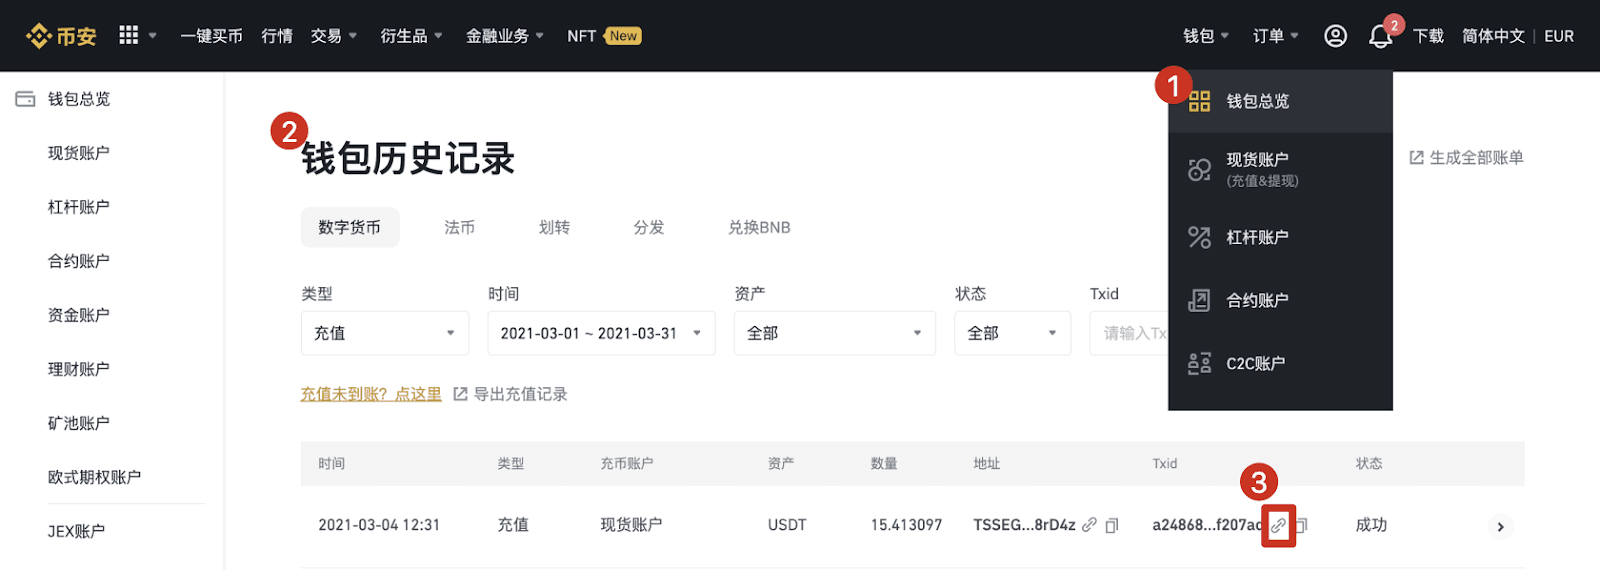The width and height of the screenshot is (1600, 570).
Task: Copy the deposit address TSSEG...8rD4z
Action: (1111, 525)
